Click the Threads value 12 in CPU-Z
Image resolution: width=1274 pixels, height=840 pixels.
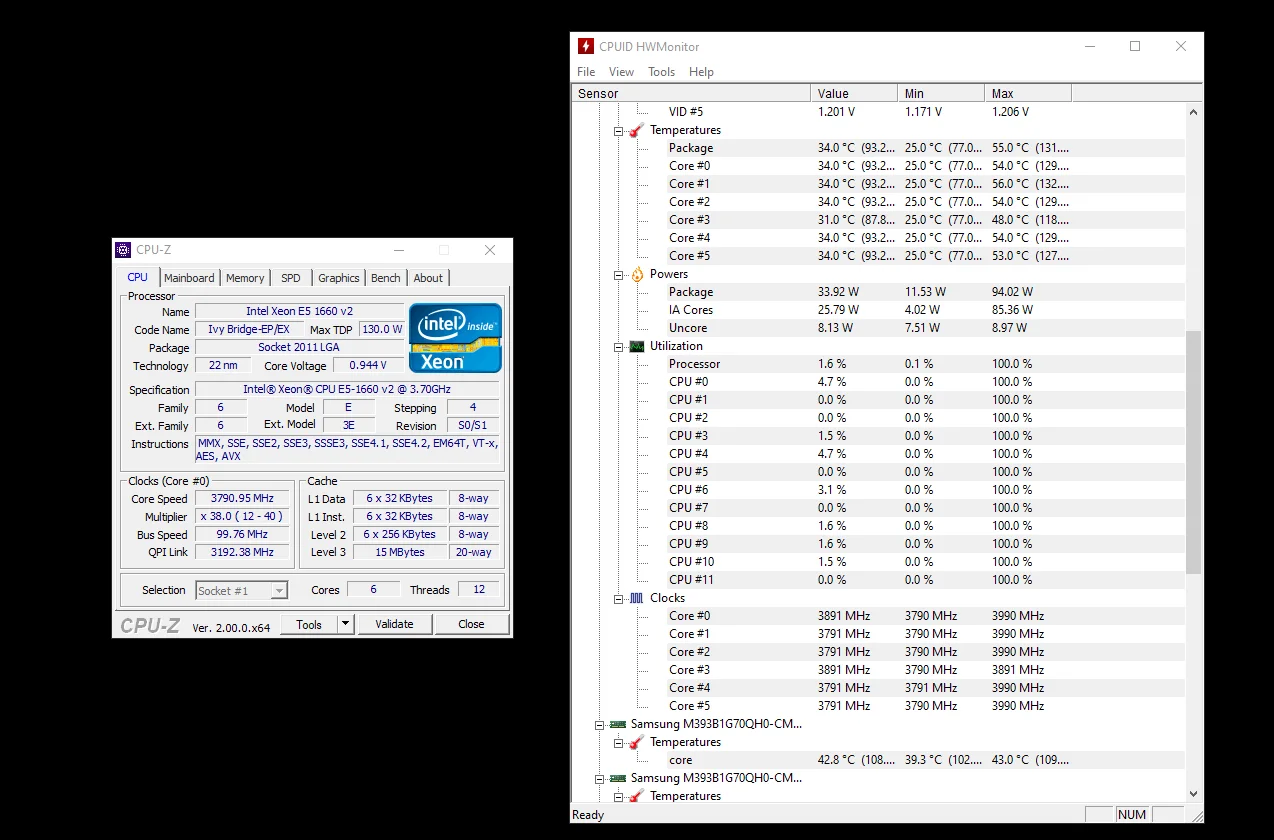tap(479, 590)
